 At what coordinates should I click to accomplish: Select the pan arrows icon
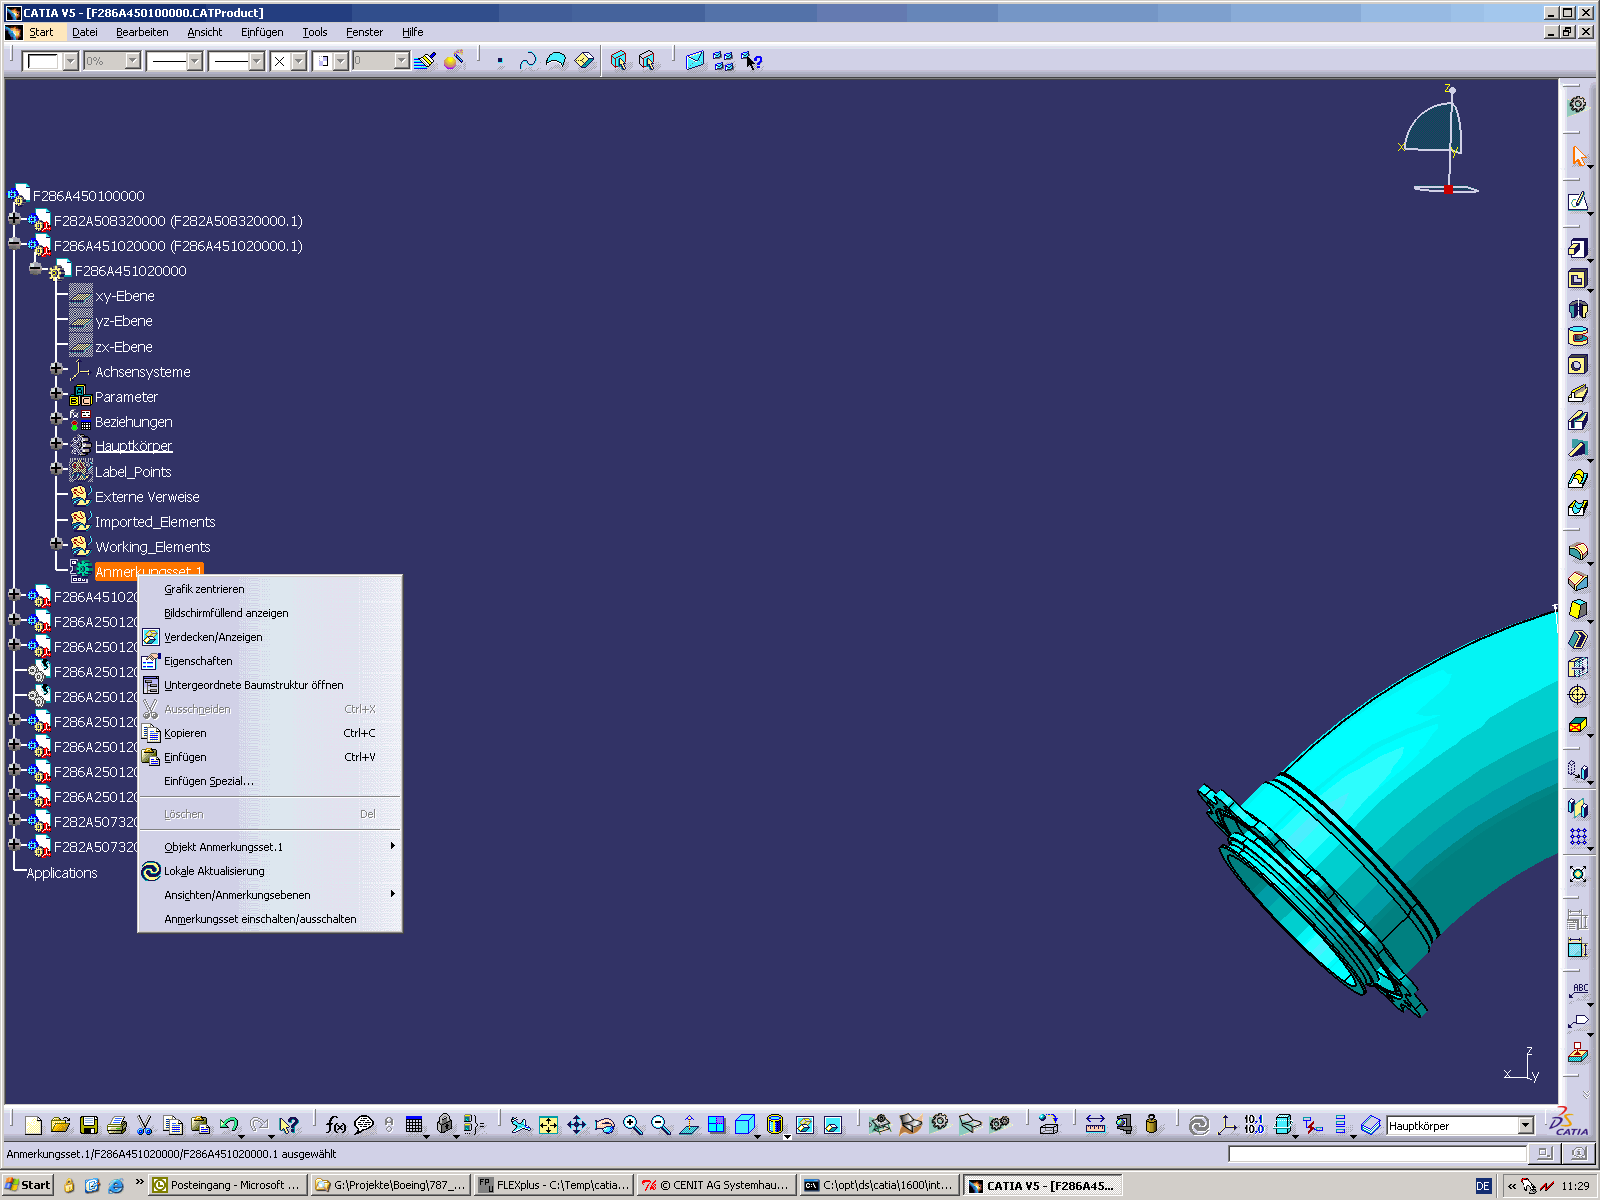(576, 1125)
